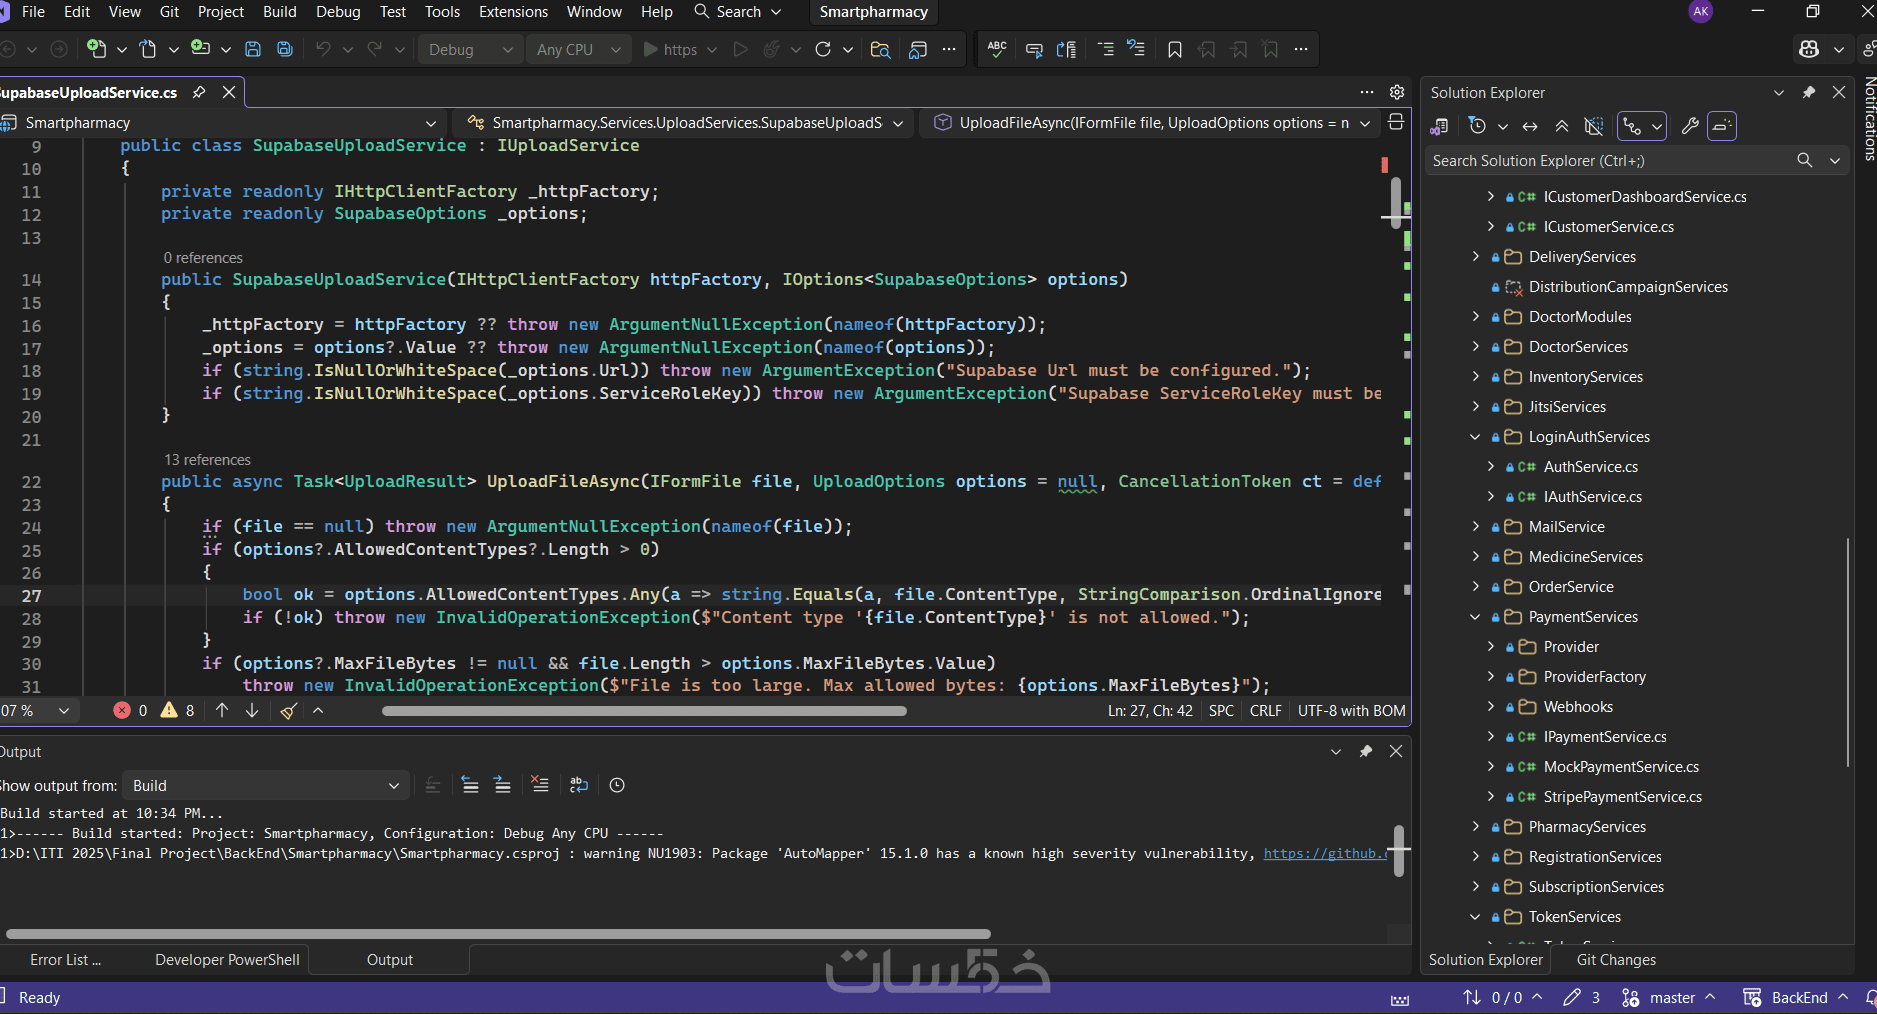The image size is (1877, 1014).
Task: Click the Solution Explorer search magnifier icon
Action: coord(1805,160)
